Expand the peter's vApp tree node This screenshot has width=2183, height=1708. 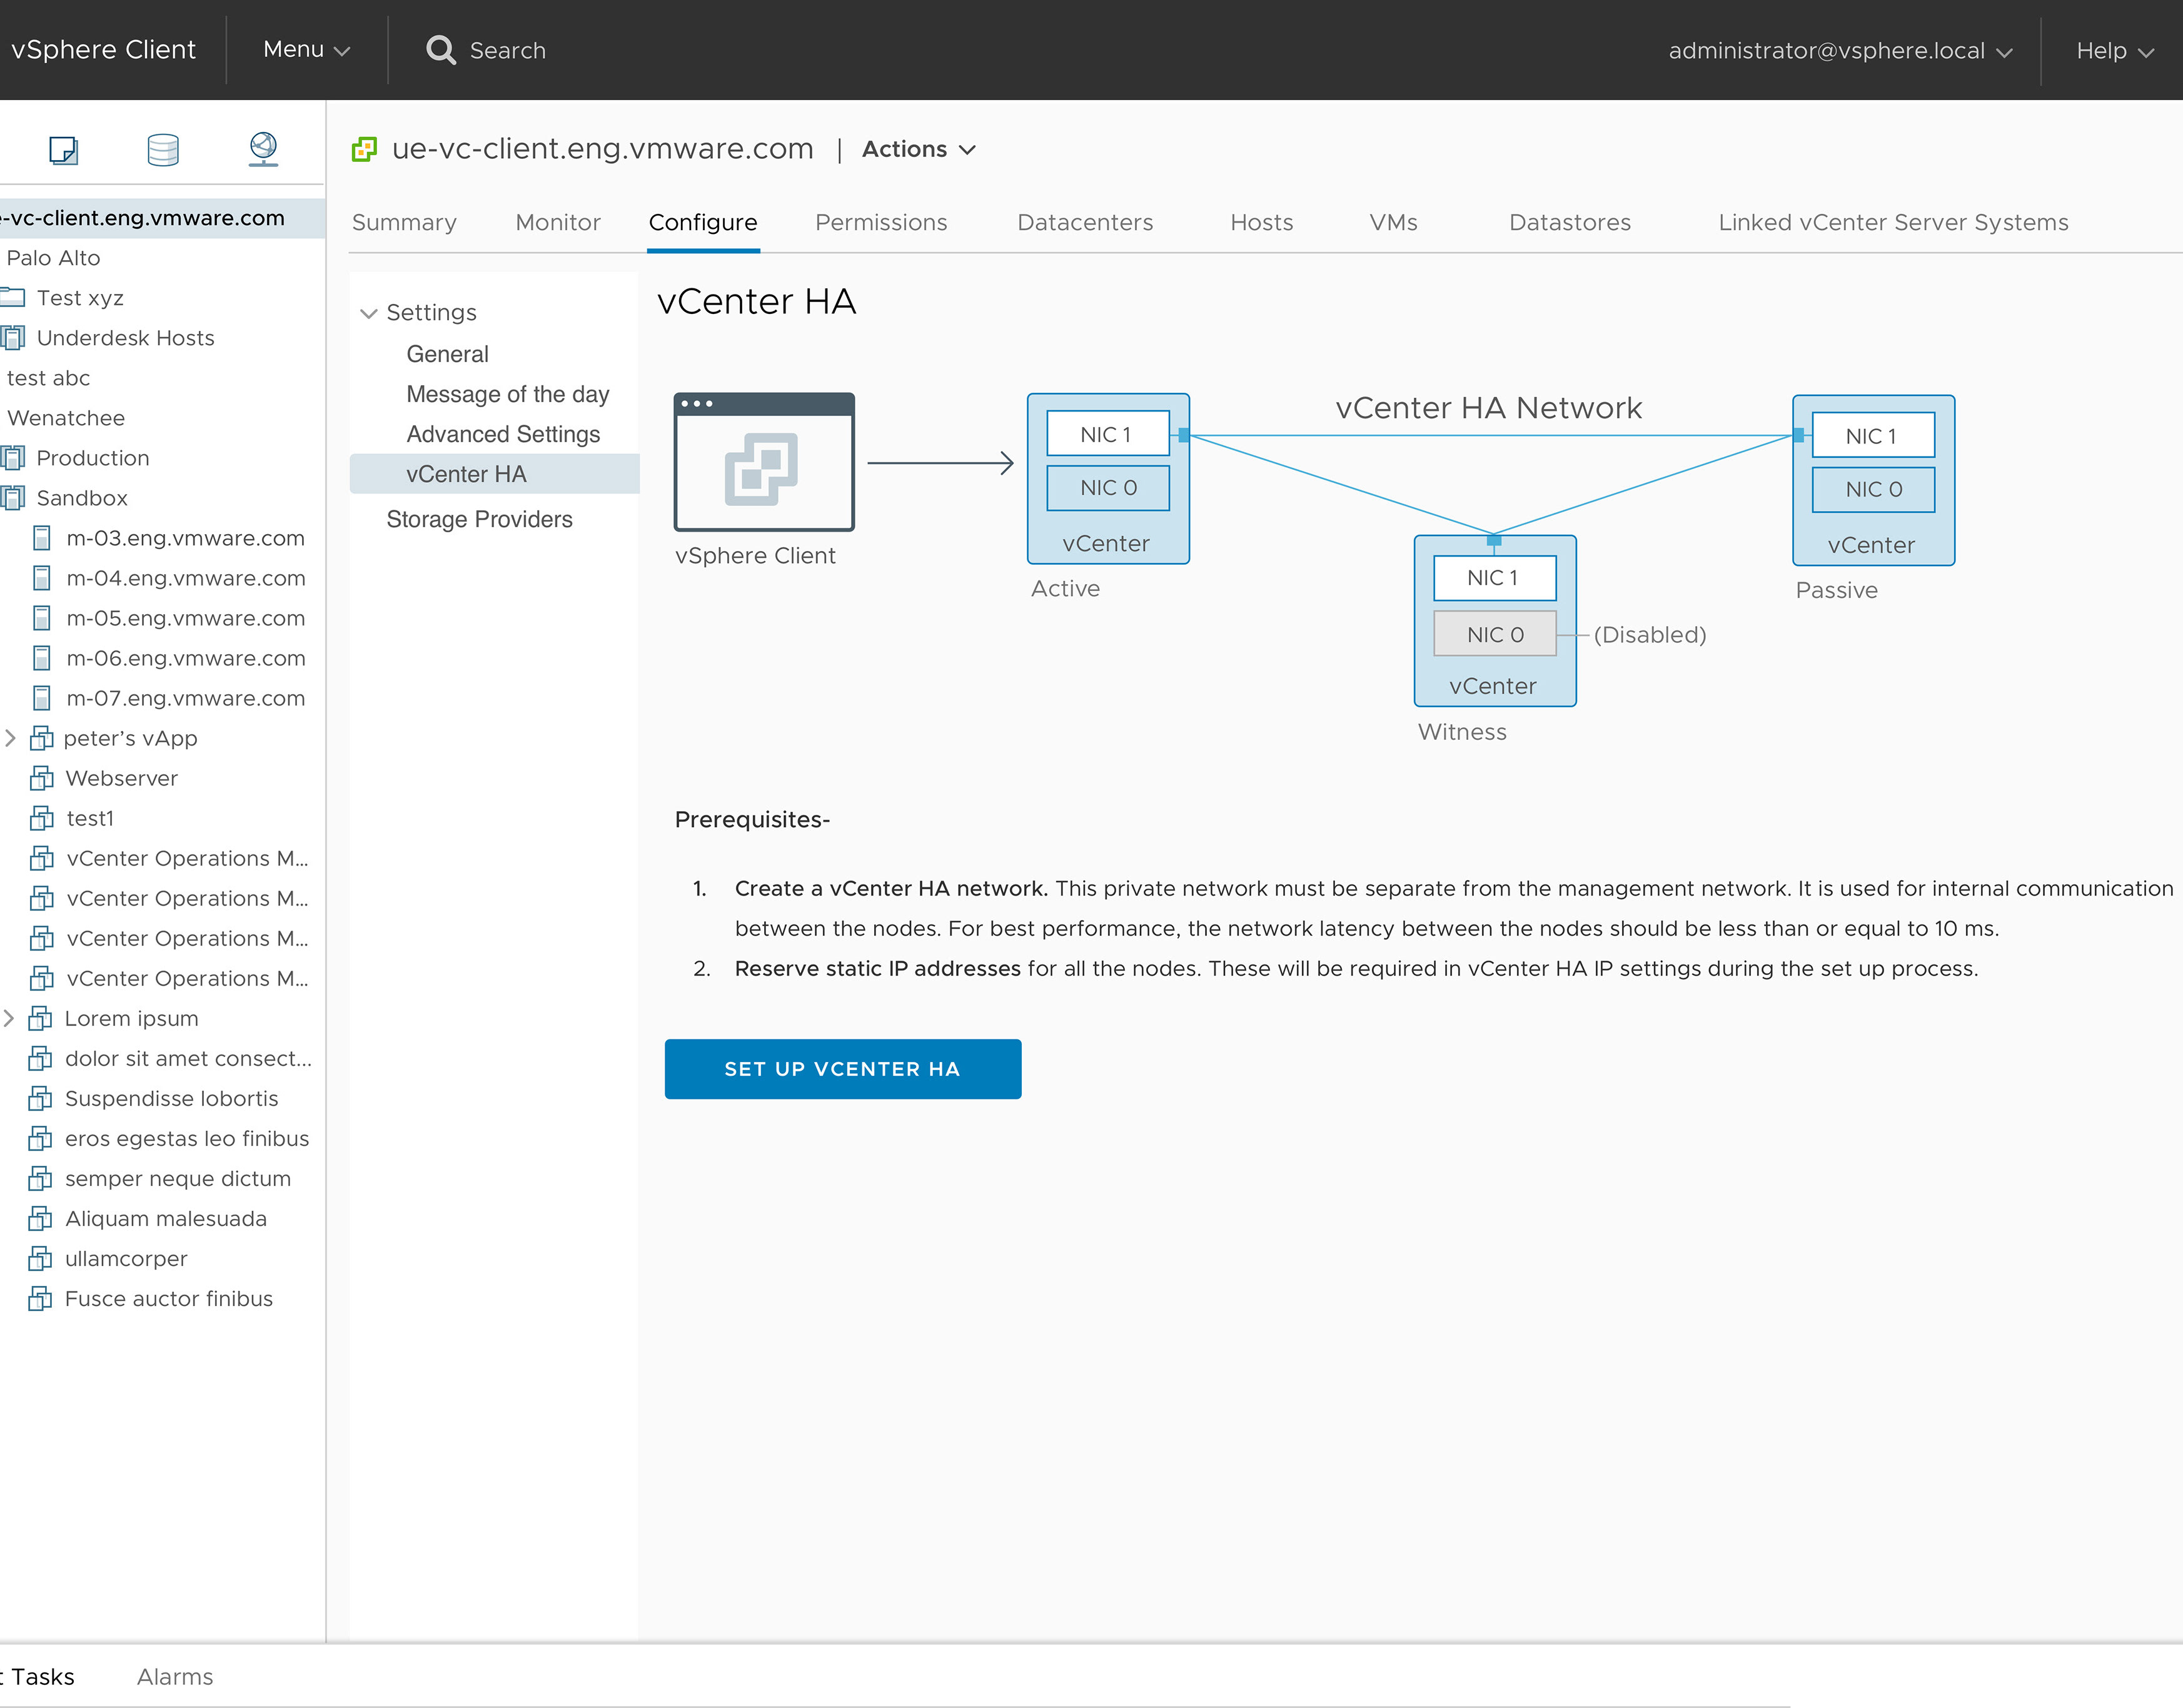point(10,738)
